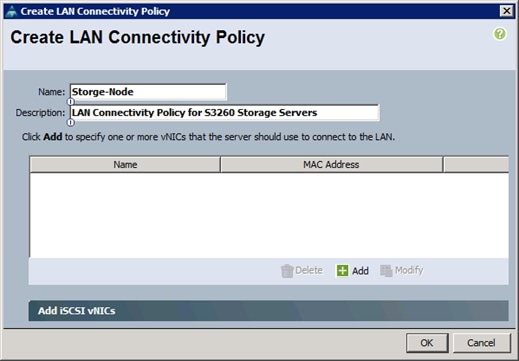The width and height of the screenshot is (519, 361).
Task: Click the unlabeled third column header
Action: (x=476, y=164)
